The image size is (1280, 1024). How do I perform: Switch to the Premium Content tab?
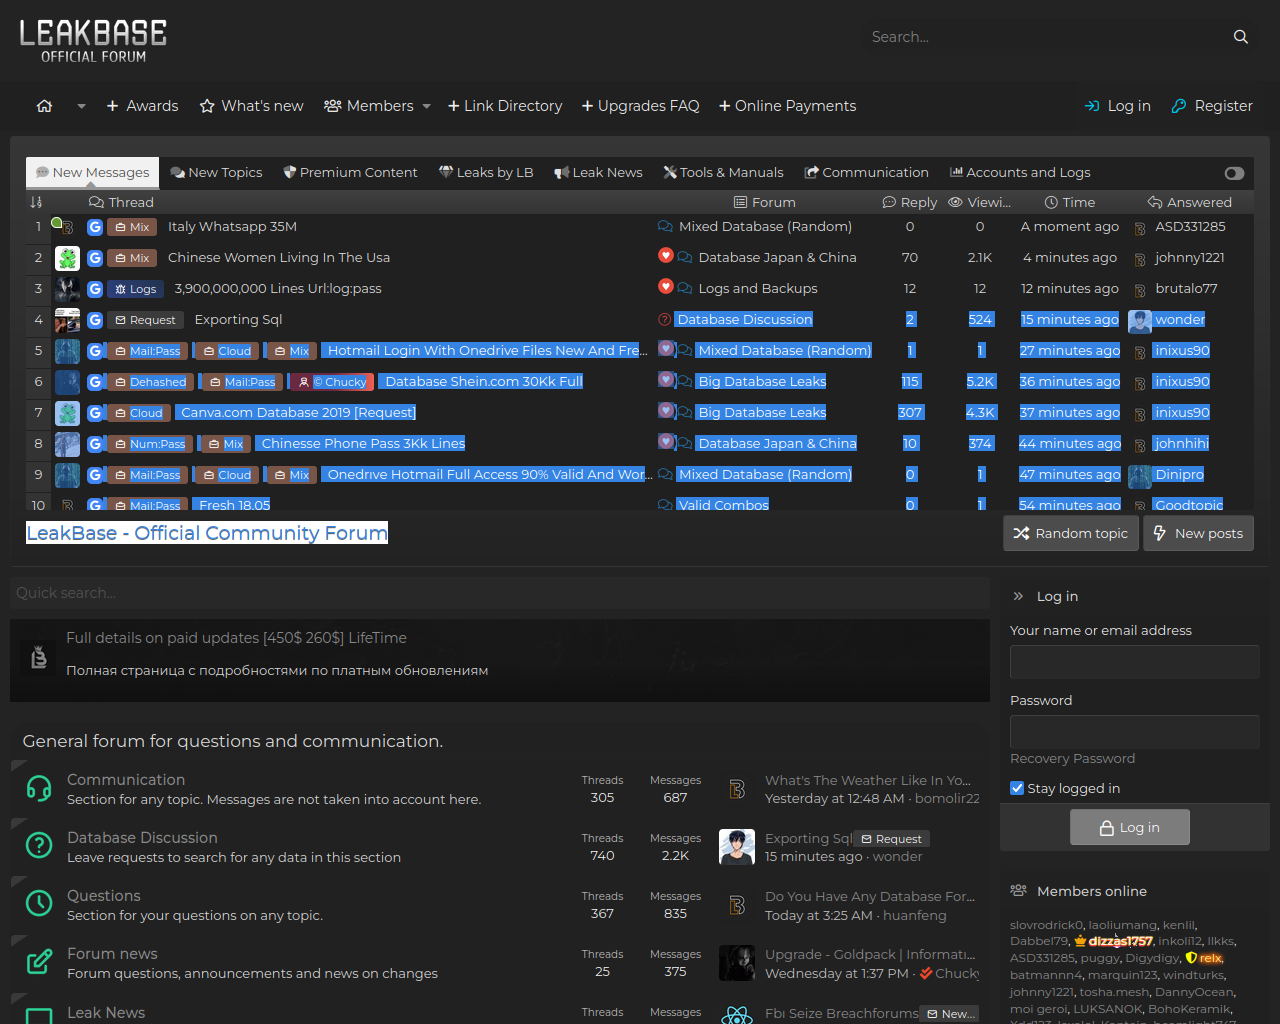[x=350, y=172]
